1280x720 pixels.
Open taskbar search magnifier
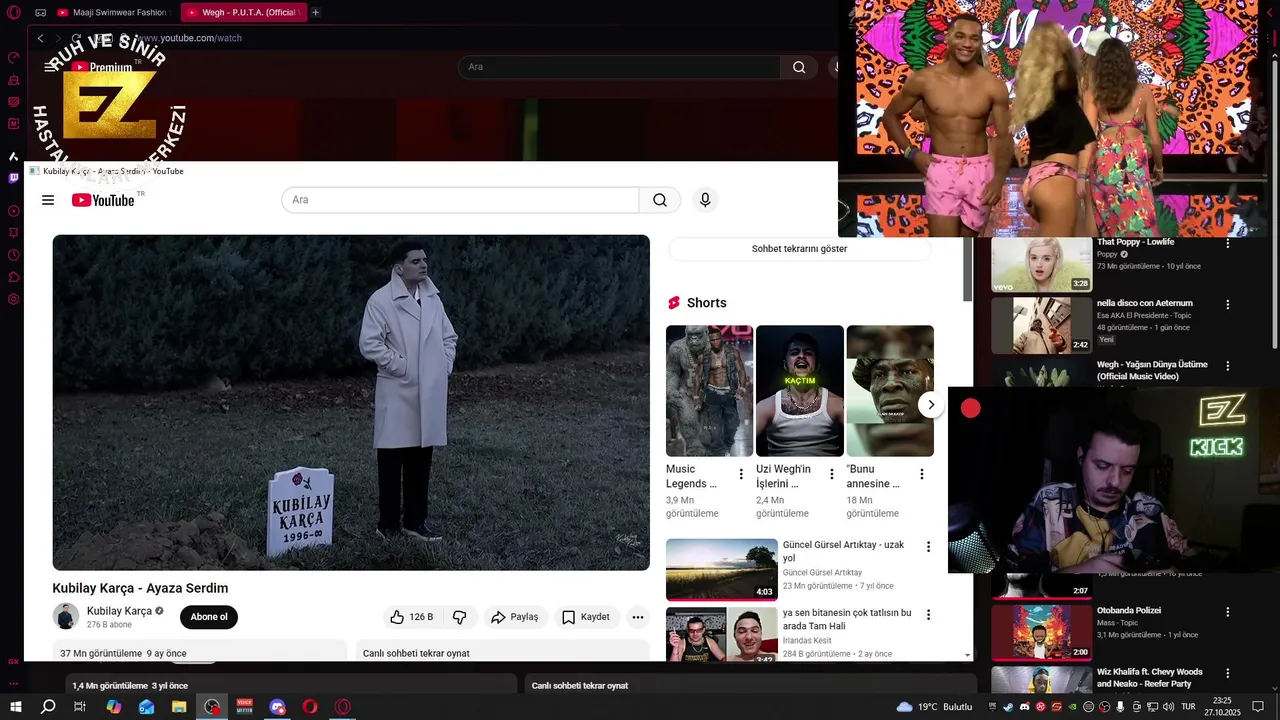48,707
